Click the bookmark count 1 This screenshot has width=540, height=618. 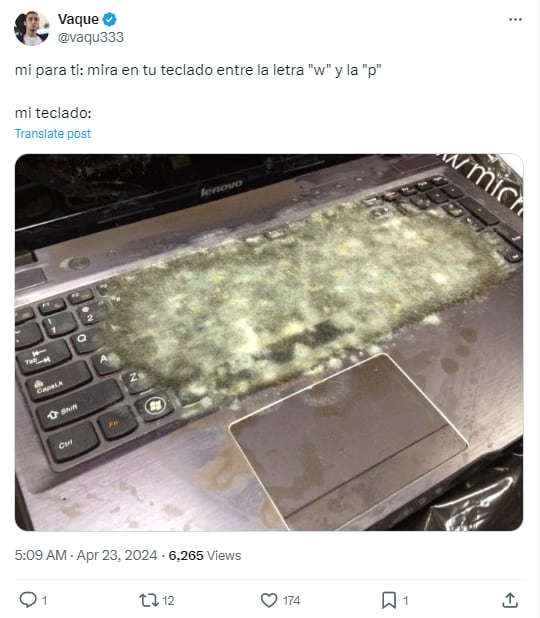pos(406,601)
